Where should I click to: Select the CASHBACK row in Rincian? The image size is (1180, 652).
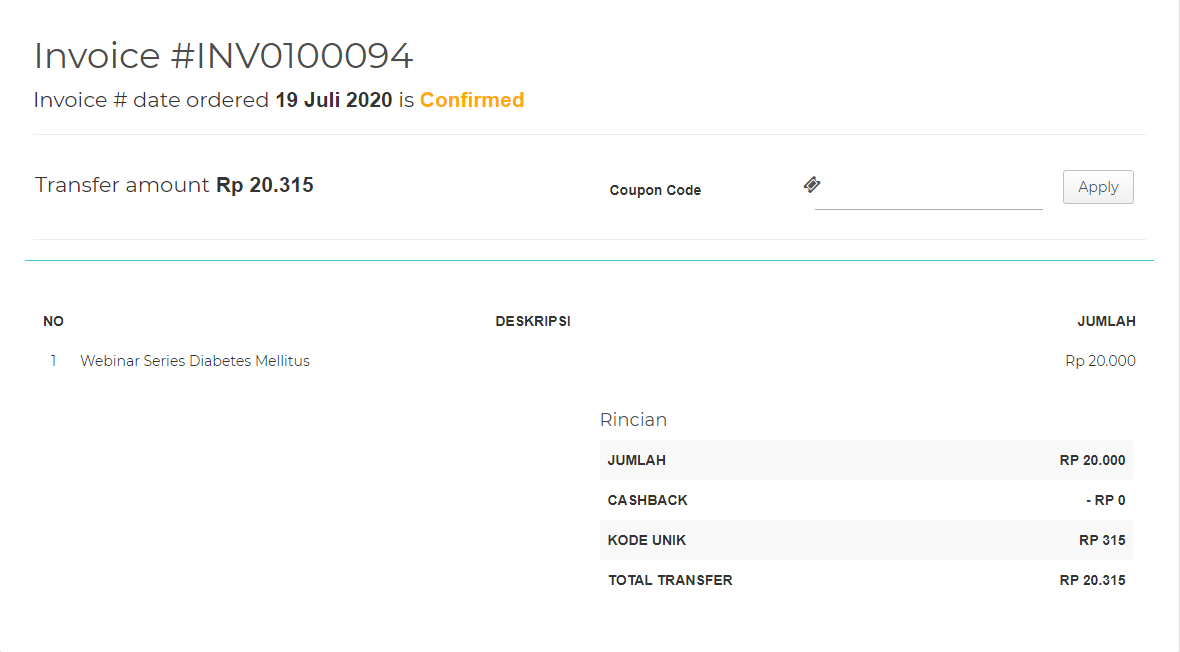point(866,500)
